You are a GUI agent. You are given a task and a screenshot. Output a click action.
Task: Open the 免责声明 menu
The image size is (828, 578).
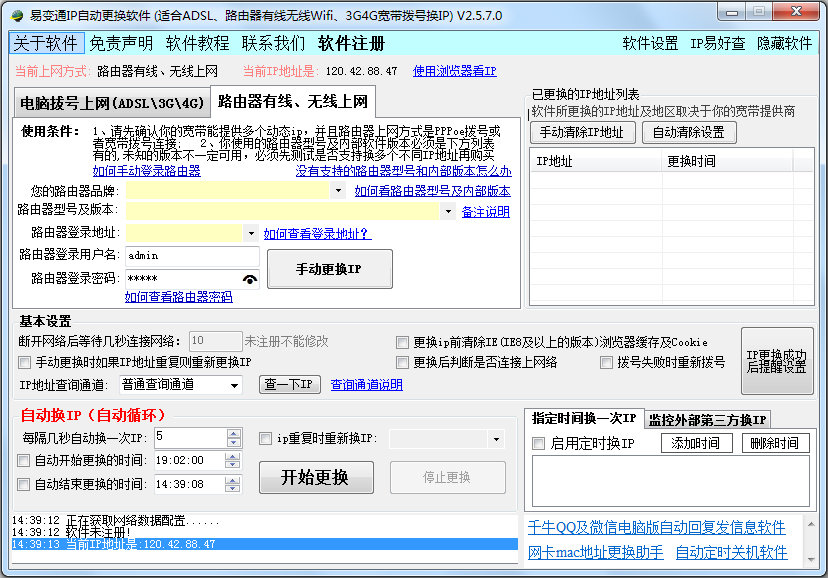tap(121, 43)
